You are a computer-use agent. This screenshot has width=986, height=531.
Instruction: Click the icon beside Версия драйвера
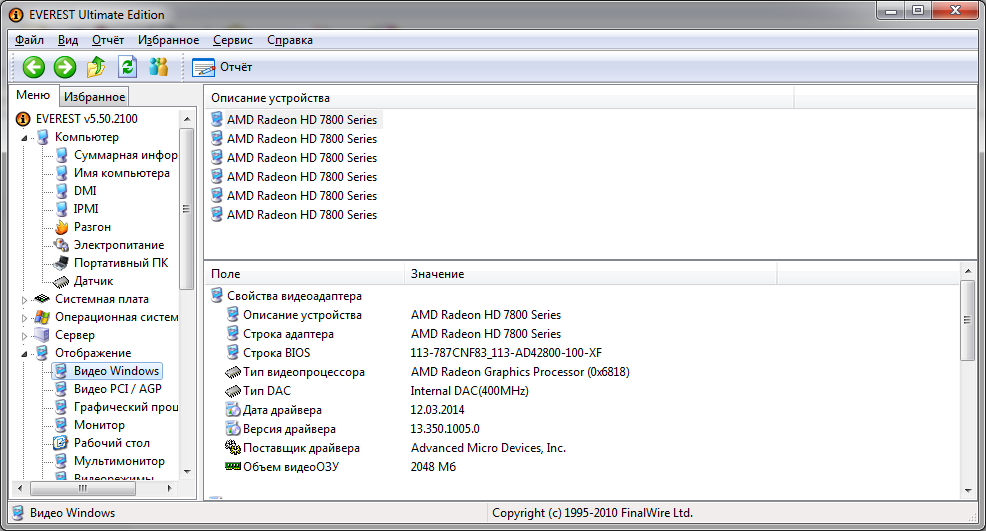tap(233, 428)
